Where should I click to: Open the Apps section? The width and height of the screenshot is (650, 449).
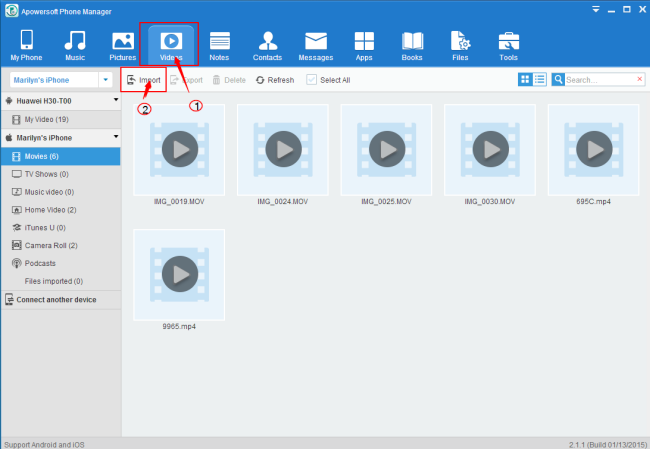pos(364,45)
